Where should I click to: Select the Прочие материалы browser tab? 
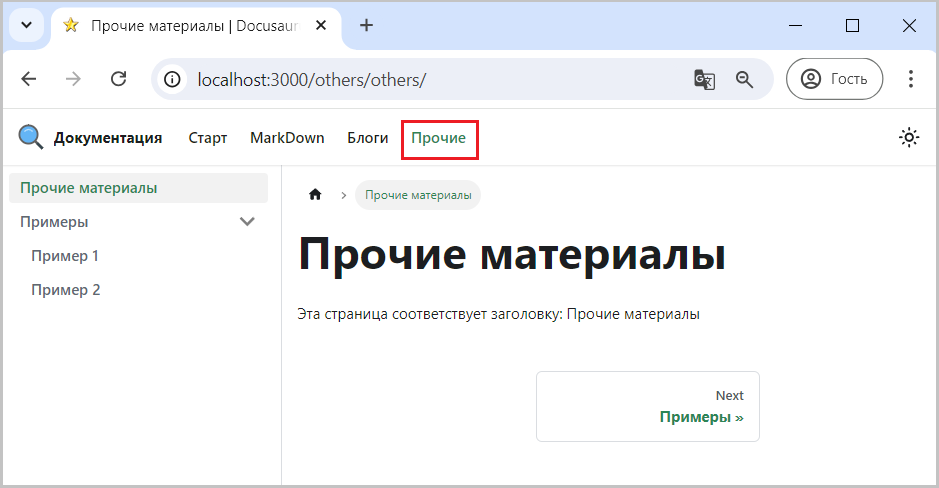pos(196,26)
